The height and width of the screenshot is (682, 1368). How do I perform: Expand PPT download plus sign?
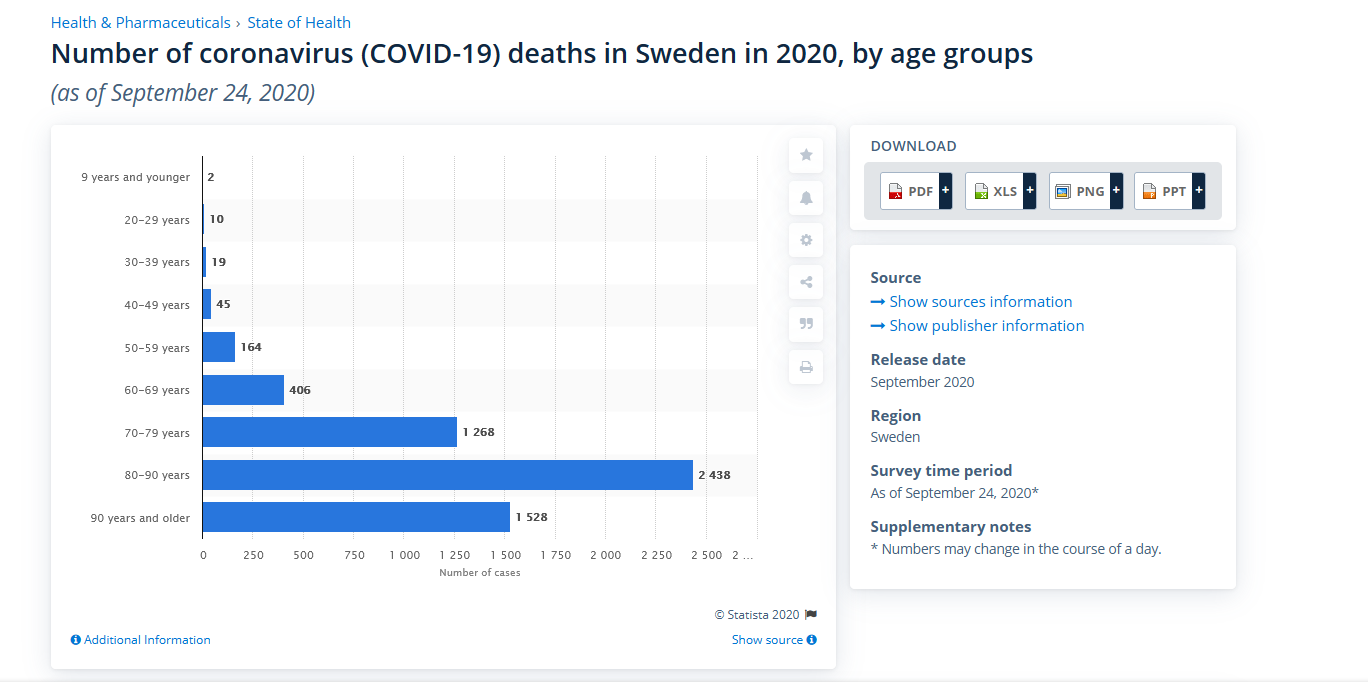[x=1198, y=191]
